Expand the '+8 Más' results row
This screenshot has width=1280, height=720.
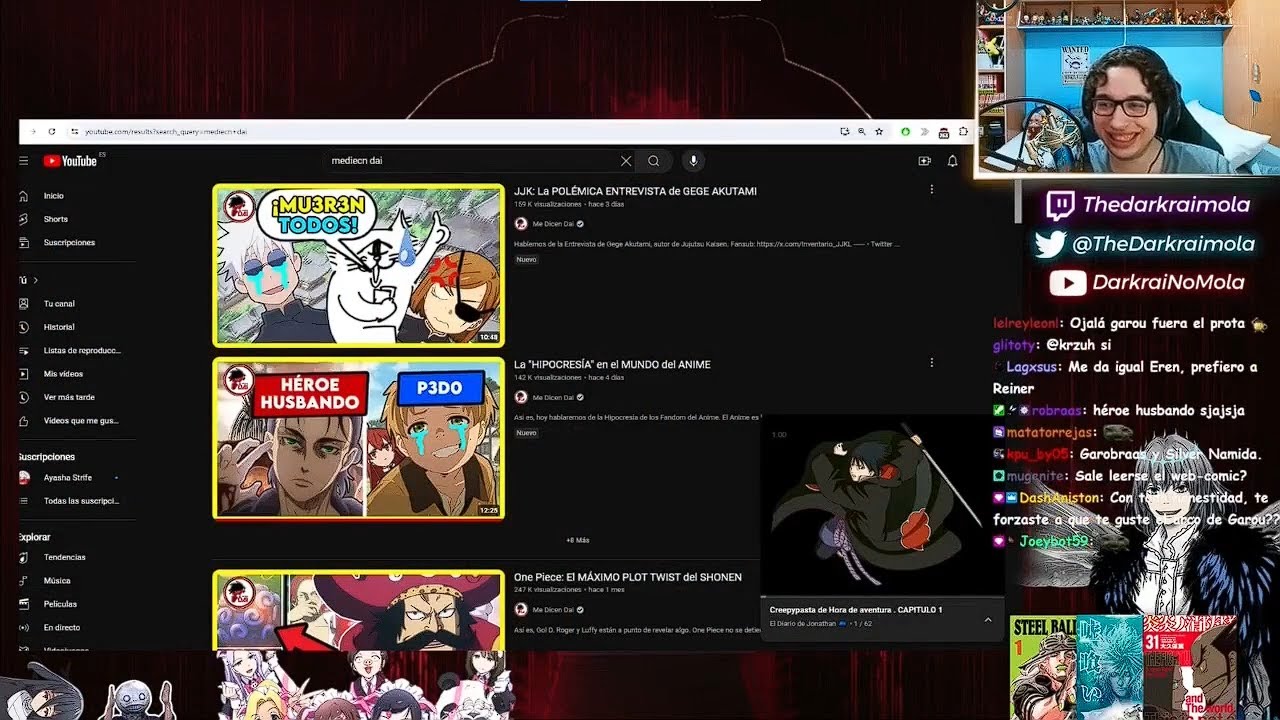pos(578,540)
